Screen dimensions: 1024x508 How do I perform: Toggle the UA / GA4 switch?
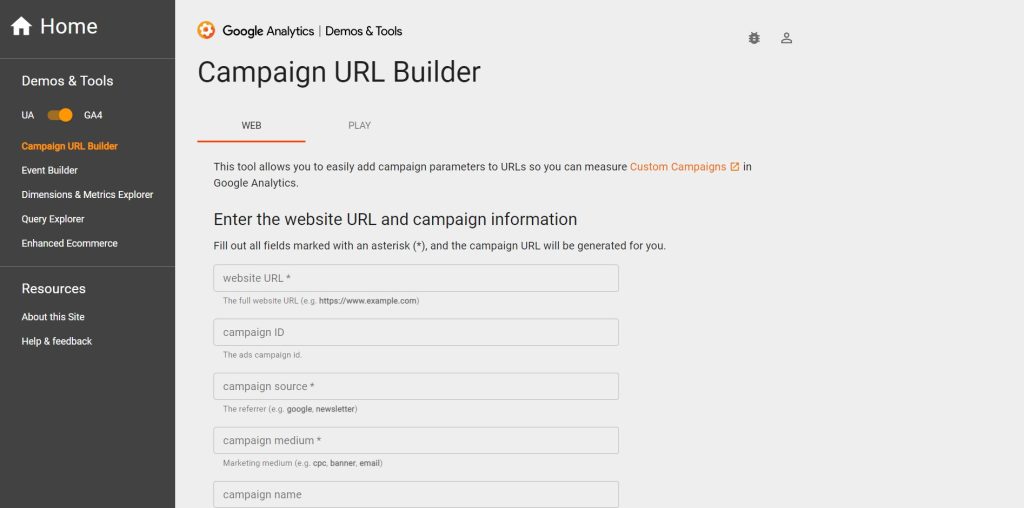60,115
